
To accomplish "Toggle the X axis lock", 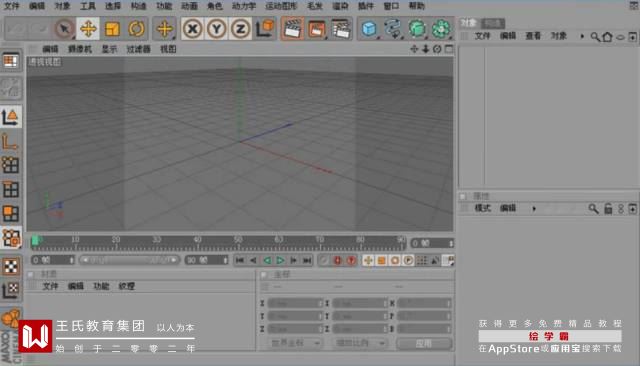I will click(x=193, y=29).
